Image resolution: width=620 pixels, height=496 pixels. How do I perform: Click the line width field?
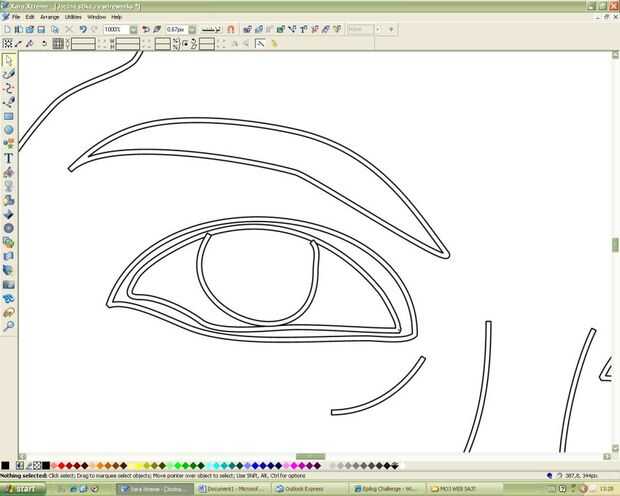176,30
